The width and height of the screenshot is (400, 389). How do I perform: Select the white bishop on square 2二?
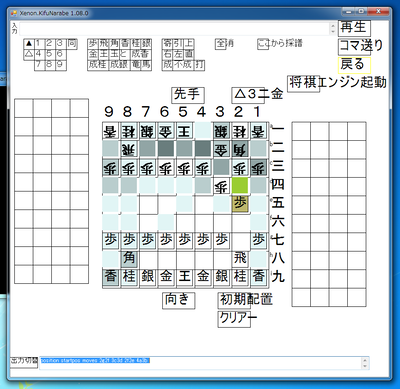(x=240, y=149)
